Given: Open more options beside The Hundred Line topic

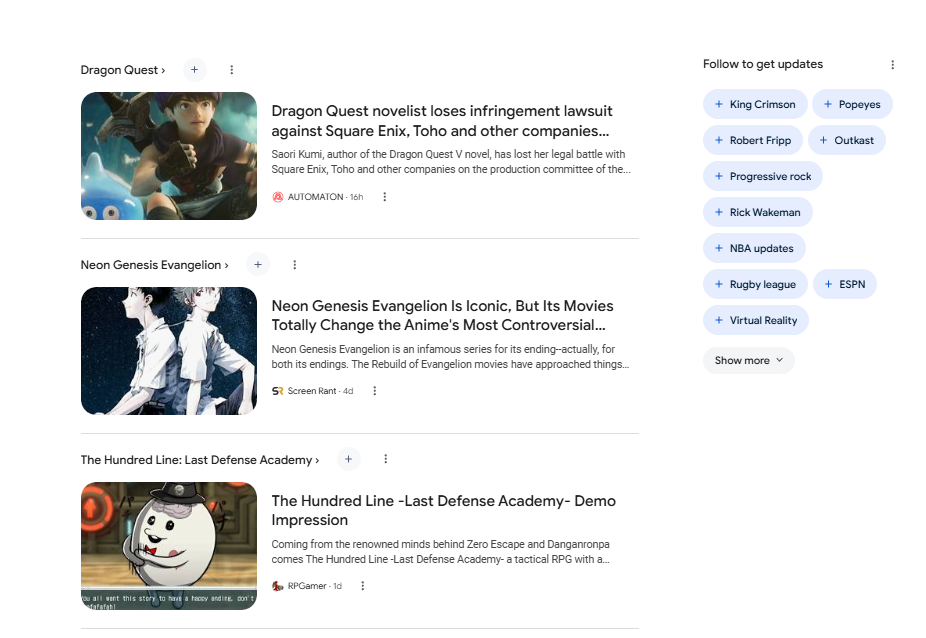Looking at the screenshot, I should tap(386, 459).
